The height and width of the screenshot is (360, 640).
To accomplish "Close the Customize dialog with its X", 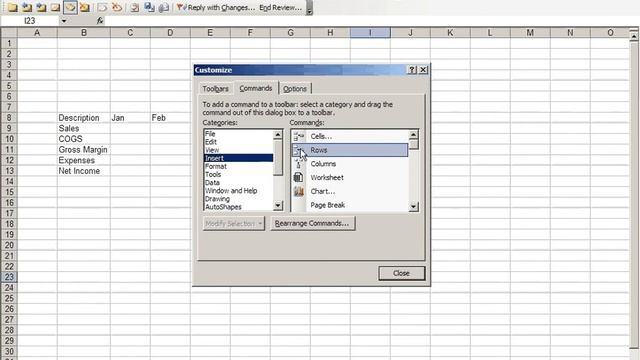I will click(423, 70).
